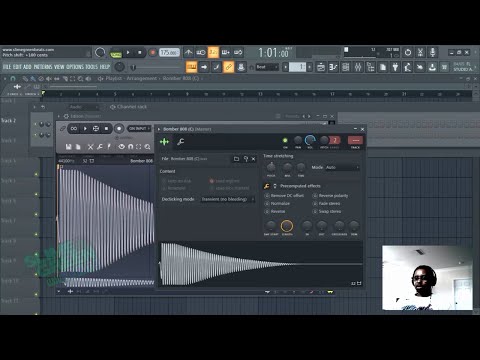
Task: Click the tempo tapper icon
Action: point(408,67)
